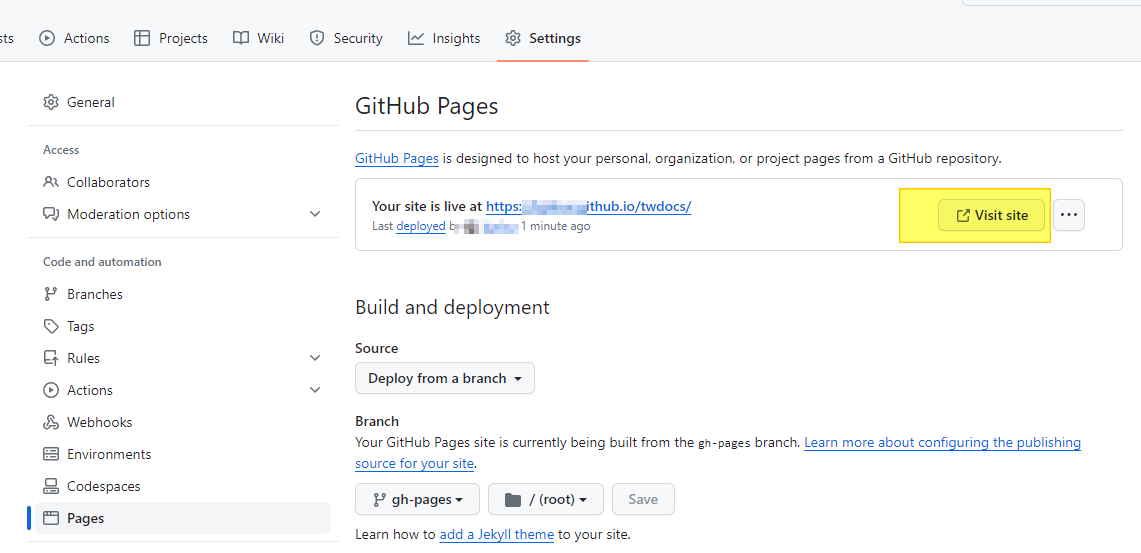
Task: Open Webhooks settings
Action: pos(183,422)
